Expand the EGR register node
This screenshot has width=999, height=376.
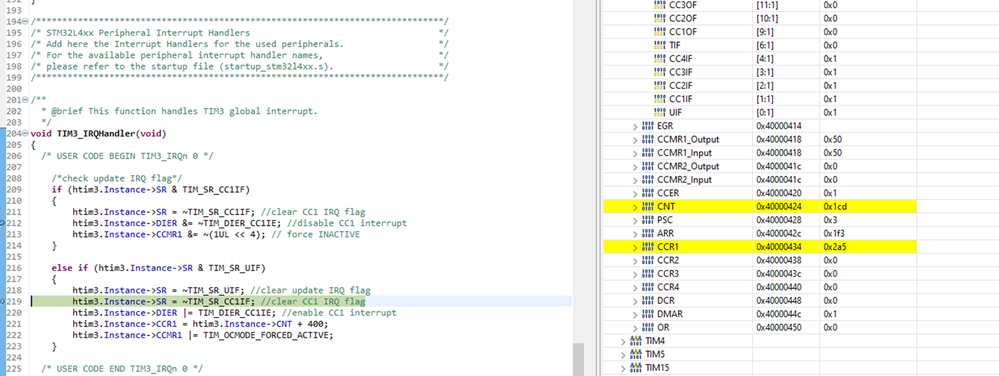coord(635,126)
